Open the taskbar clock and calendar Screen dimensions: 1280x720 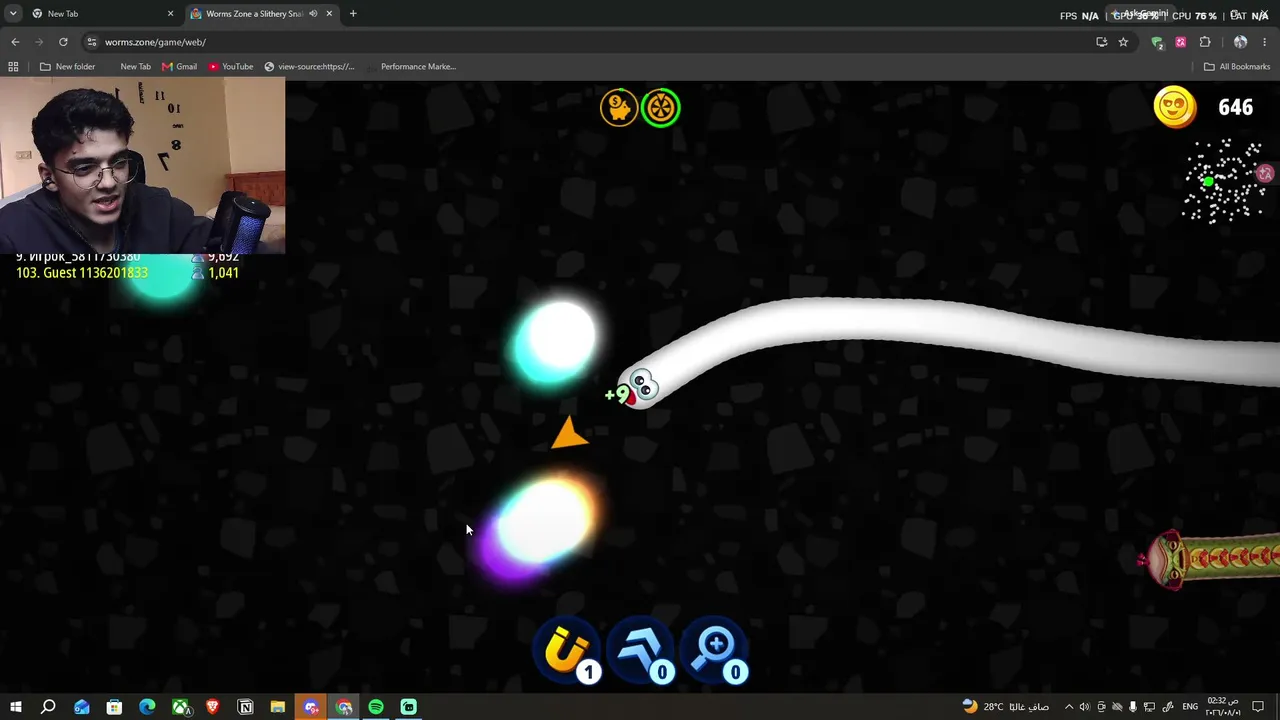pyautogui.click(x=1223, y=707)
